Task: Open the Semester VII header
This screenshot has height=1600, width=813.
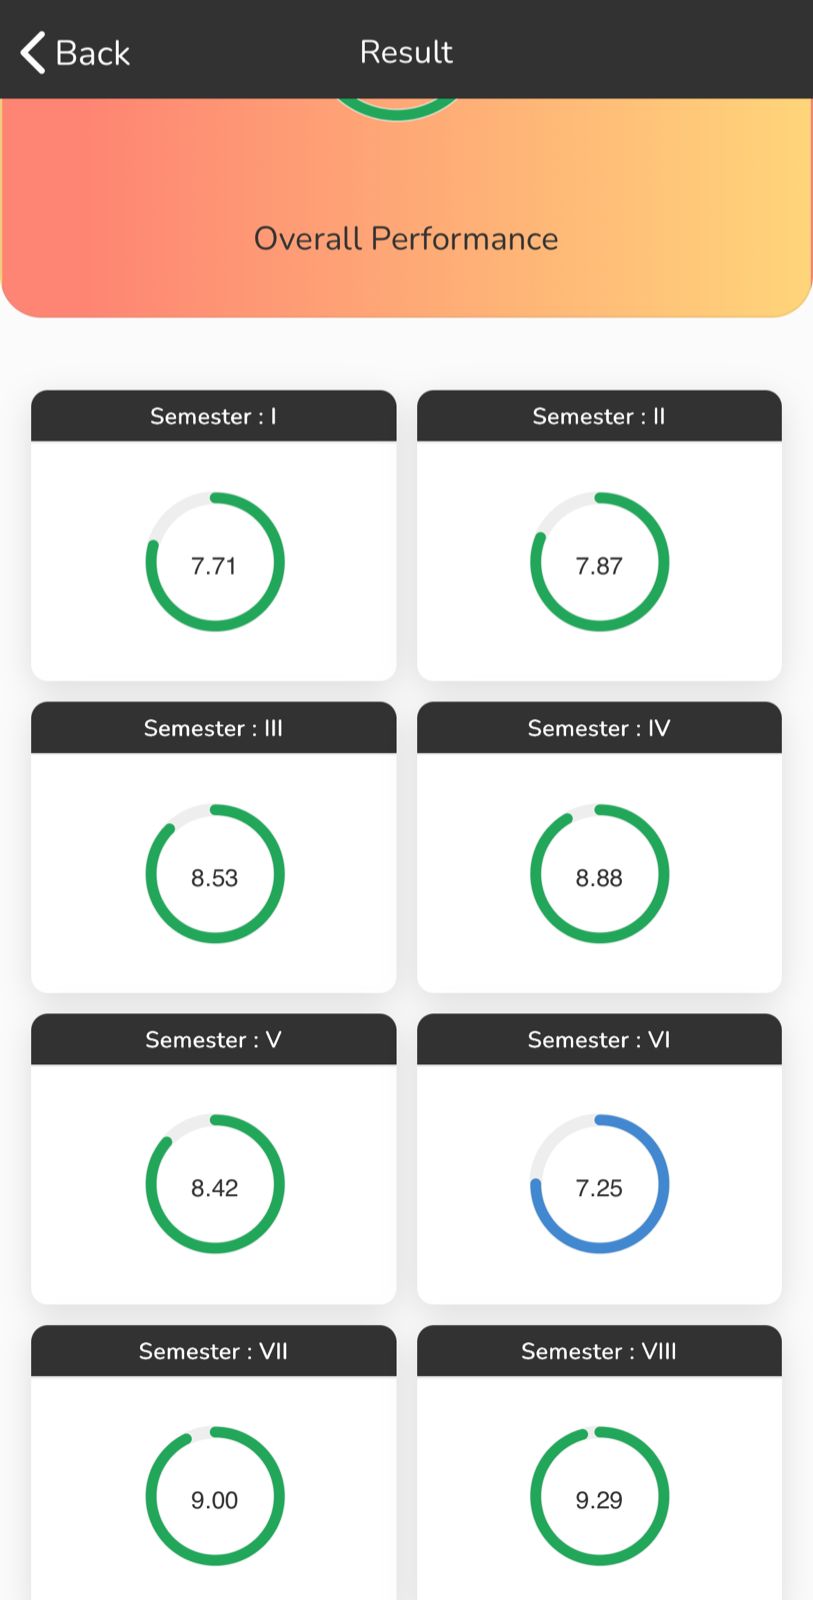Action: (x=213, y=1351)
